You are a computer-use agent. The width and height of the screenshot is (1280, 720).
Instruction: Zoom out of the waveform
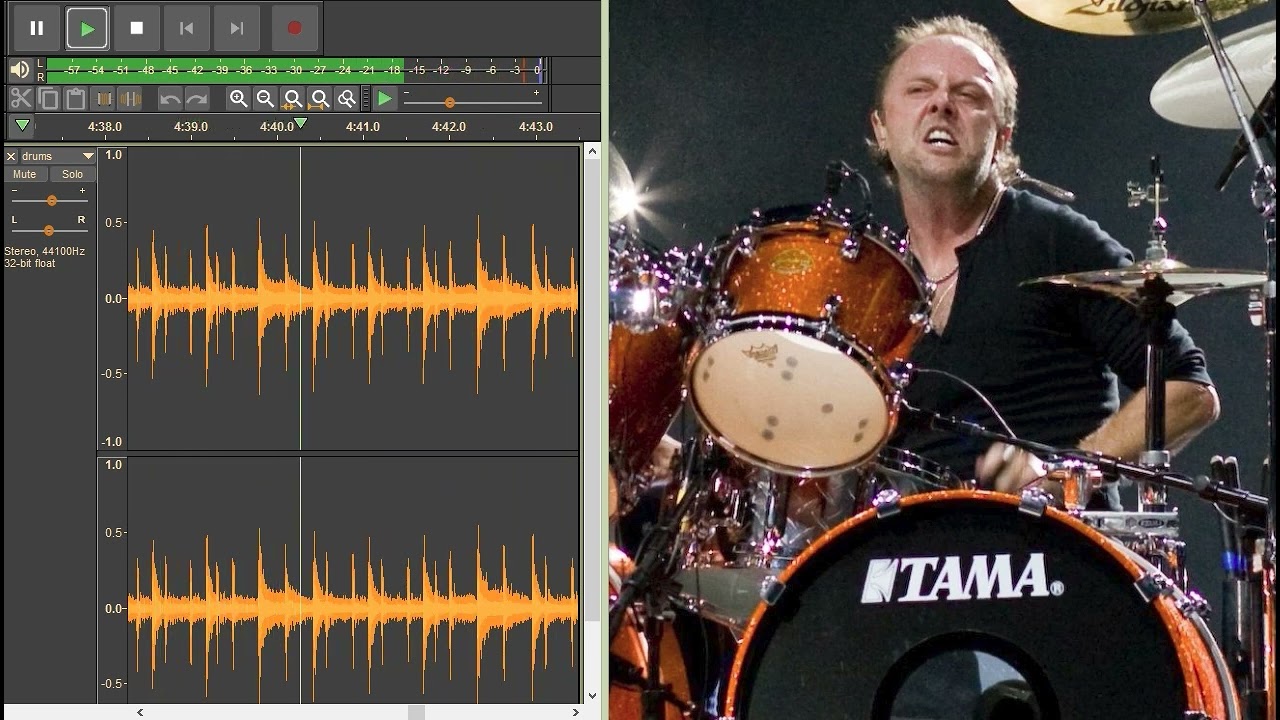pyautogui.click(x=265, y=98)
